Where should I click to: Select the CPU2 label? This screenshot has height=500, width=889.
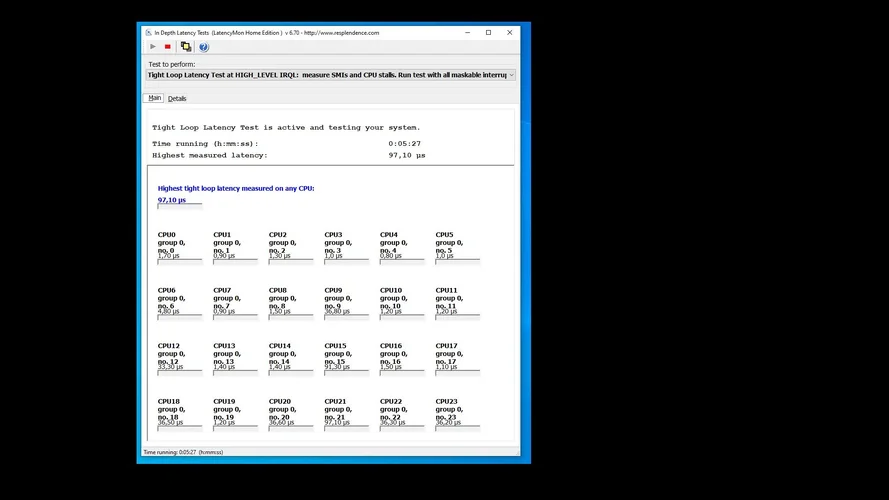coord(278,235)
